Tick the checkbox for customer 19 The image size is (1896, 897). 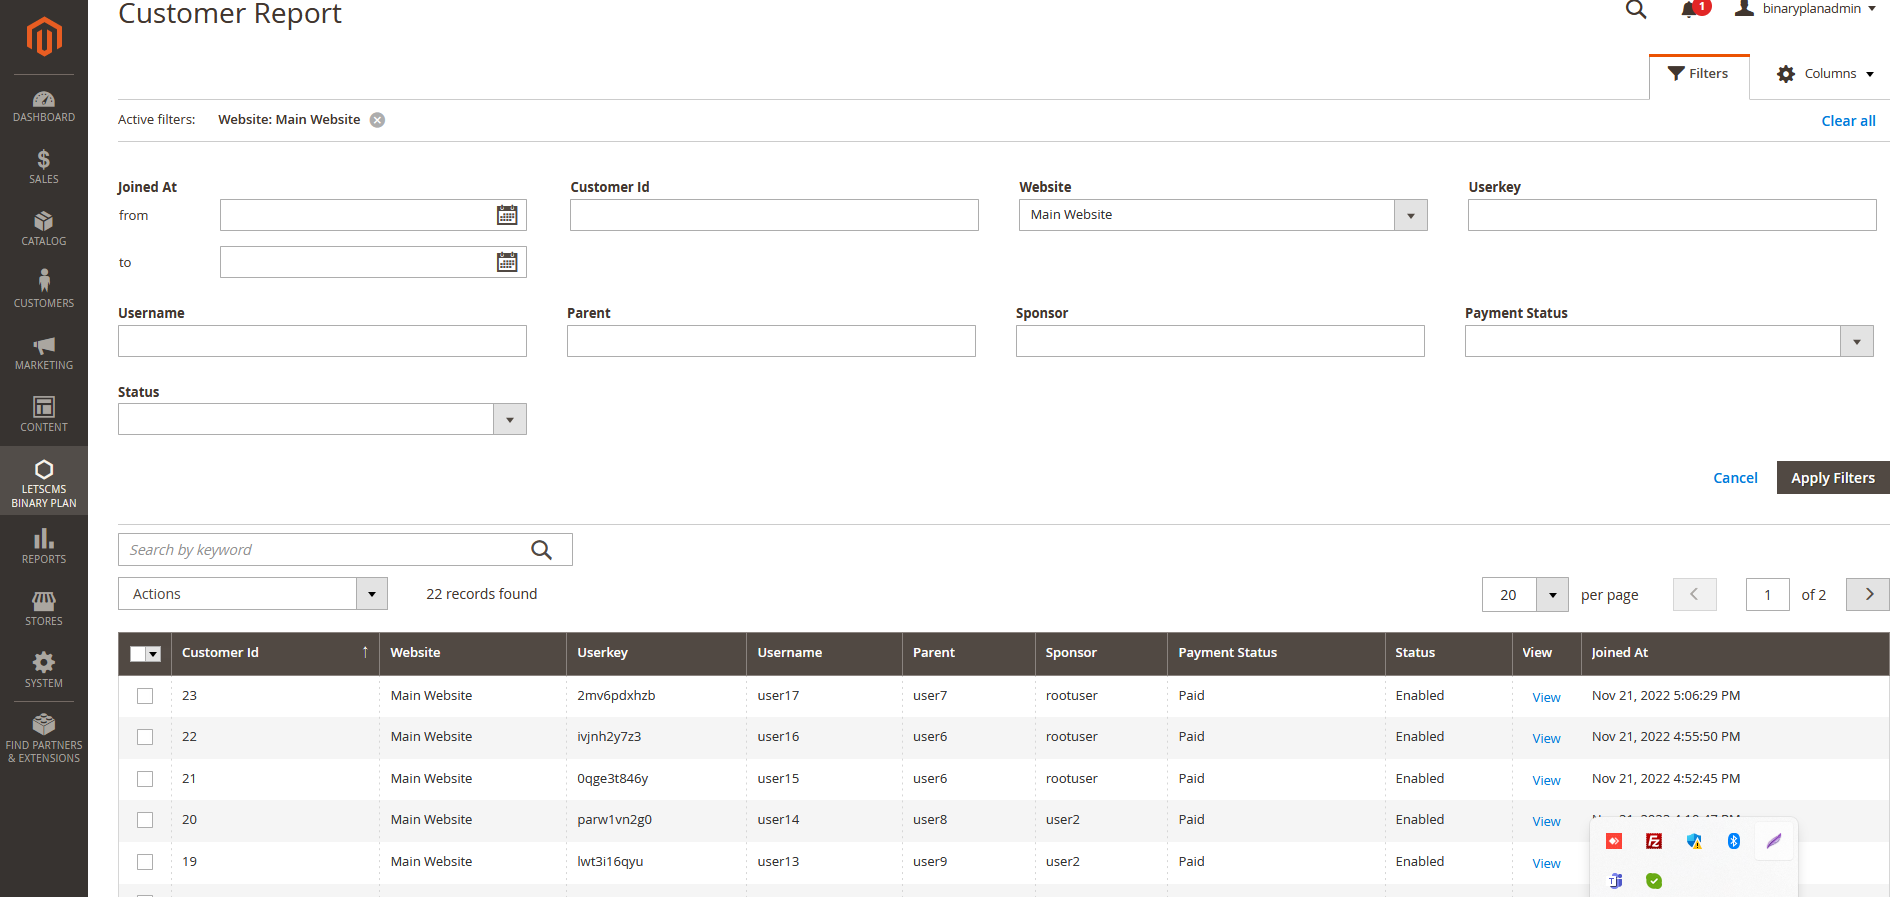click(145, 862)
